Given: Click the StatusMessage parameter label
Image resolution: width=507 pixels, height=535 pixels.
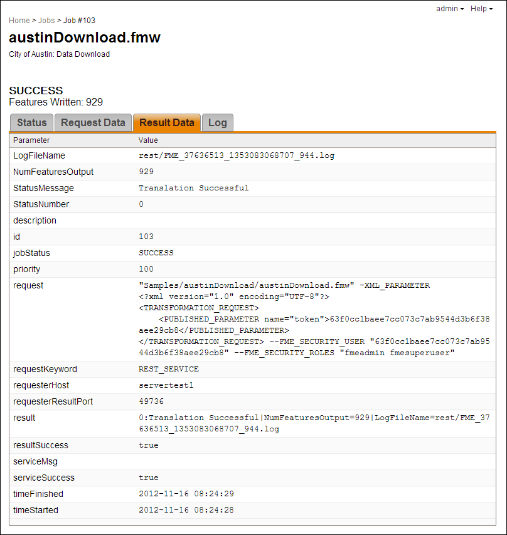Looking at the screenshot, I should [44, 188].
